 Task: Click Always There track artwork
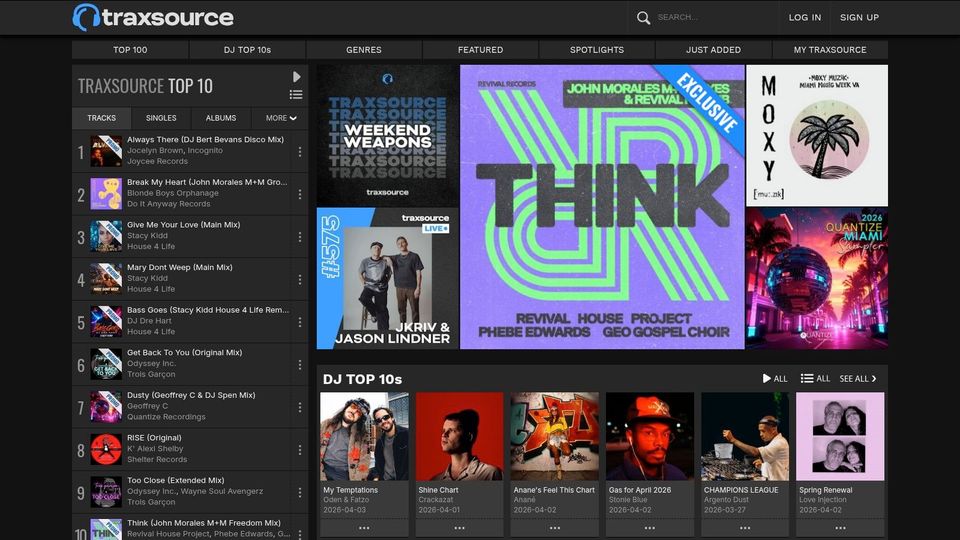(106, 151)
